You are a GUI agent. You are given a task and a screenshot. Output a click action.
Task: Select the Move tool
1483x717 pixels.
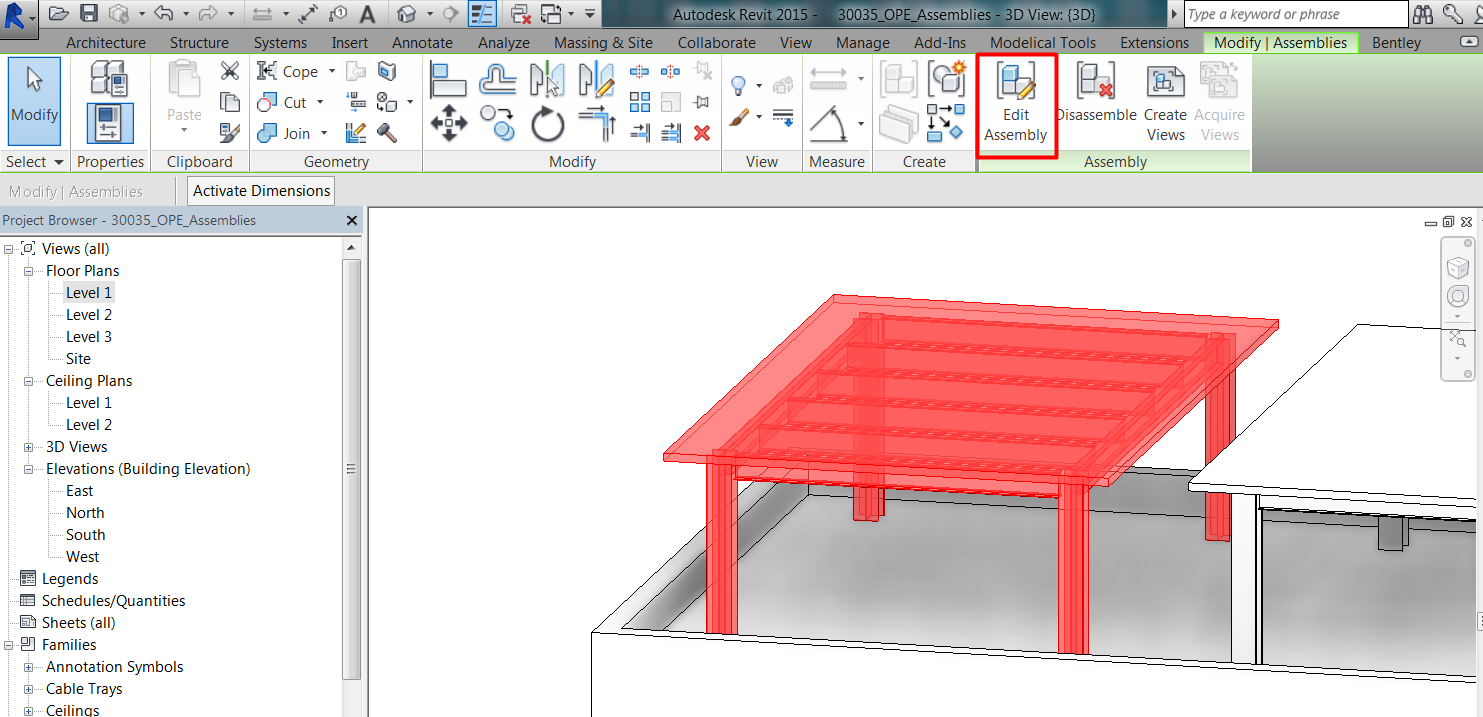pyautogui.click(x=449, y=125)
